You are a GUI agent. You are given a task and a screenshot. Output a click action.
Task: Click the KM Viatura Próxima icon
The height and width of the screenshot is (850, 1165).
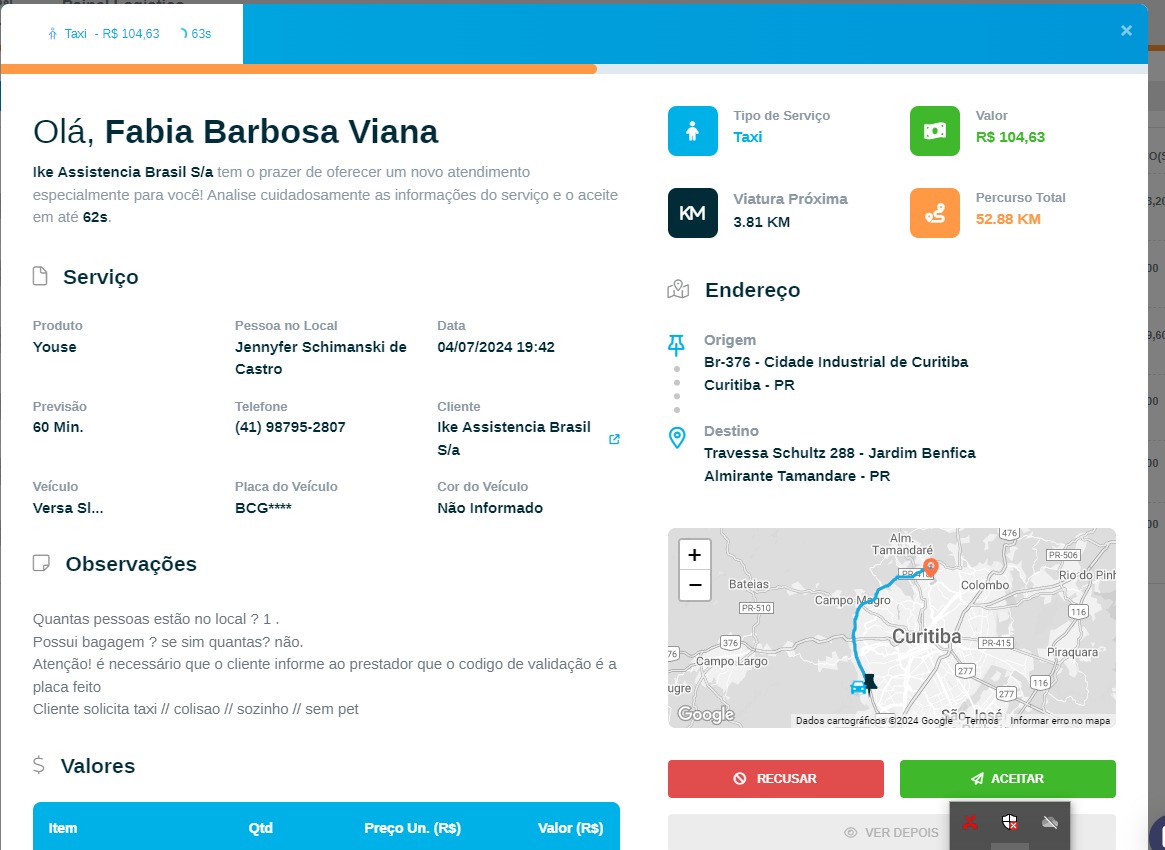pyautogui.click(x=692, y=213)
